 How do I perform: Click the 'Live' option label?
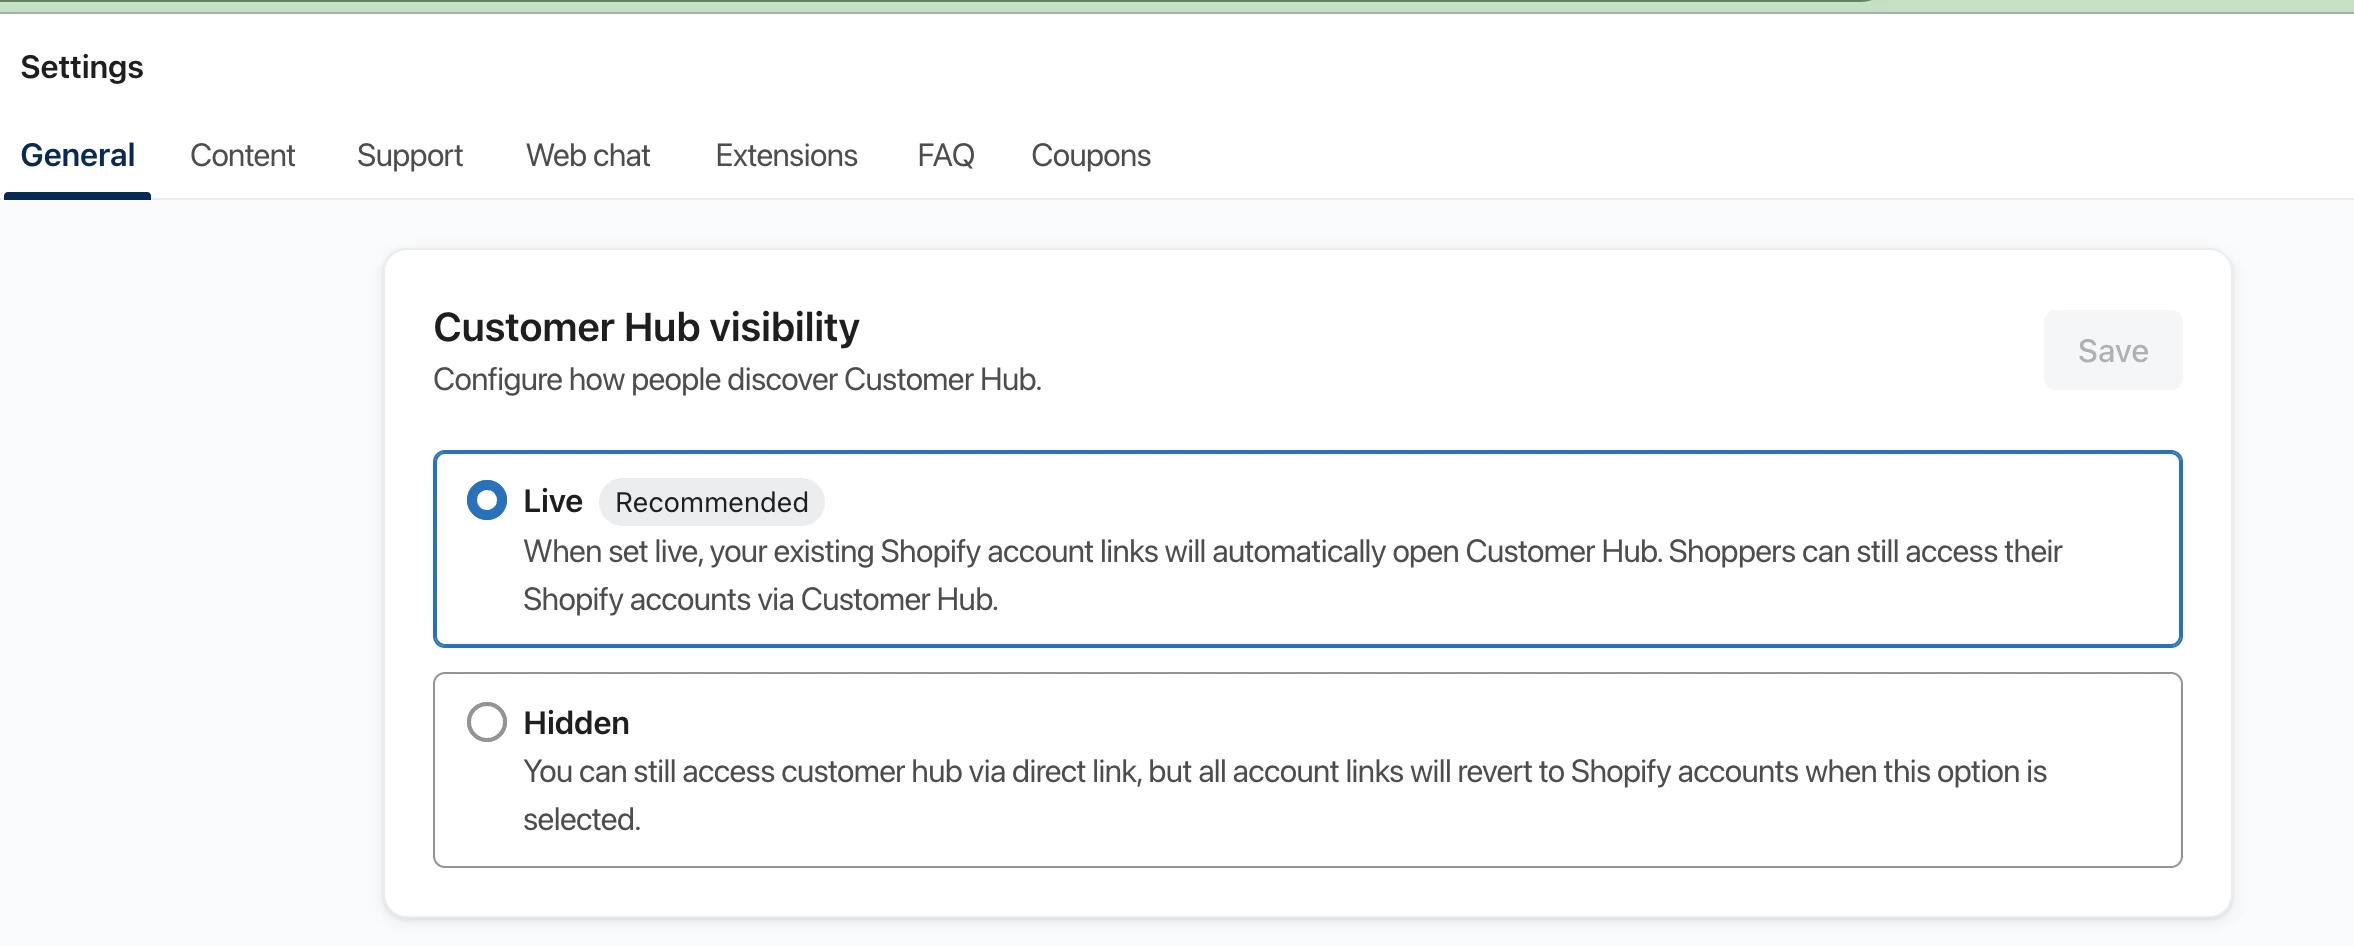point(553,501)
